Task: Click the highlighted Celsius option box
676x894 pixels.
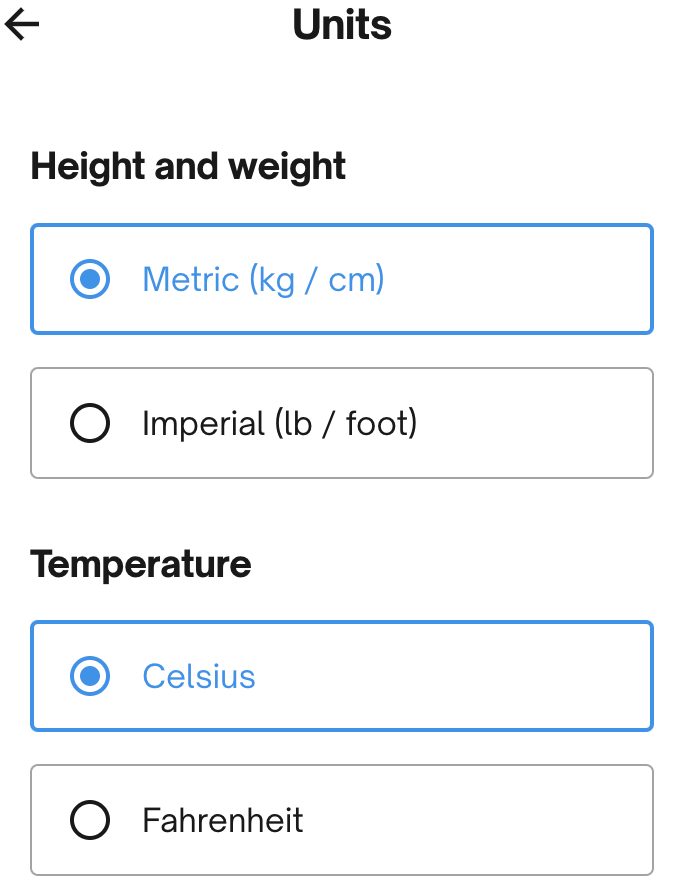Action: 450,677
